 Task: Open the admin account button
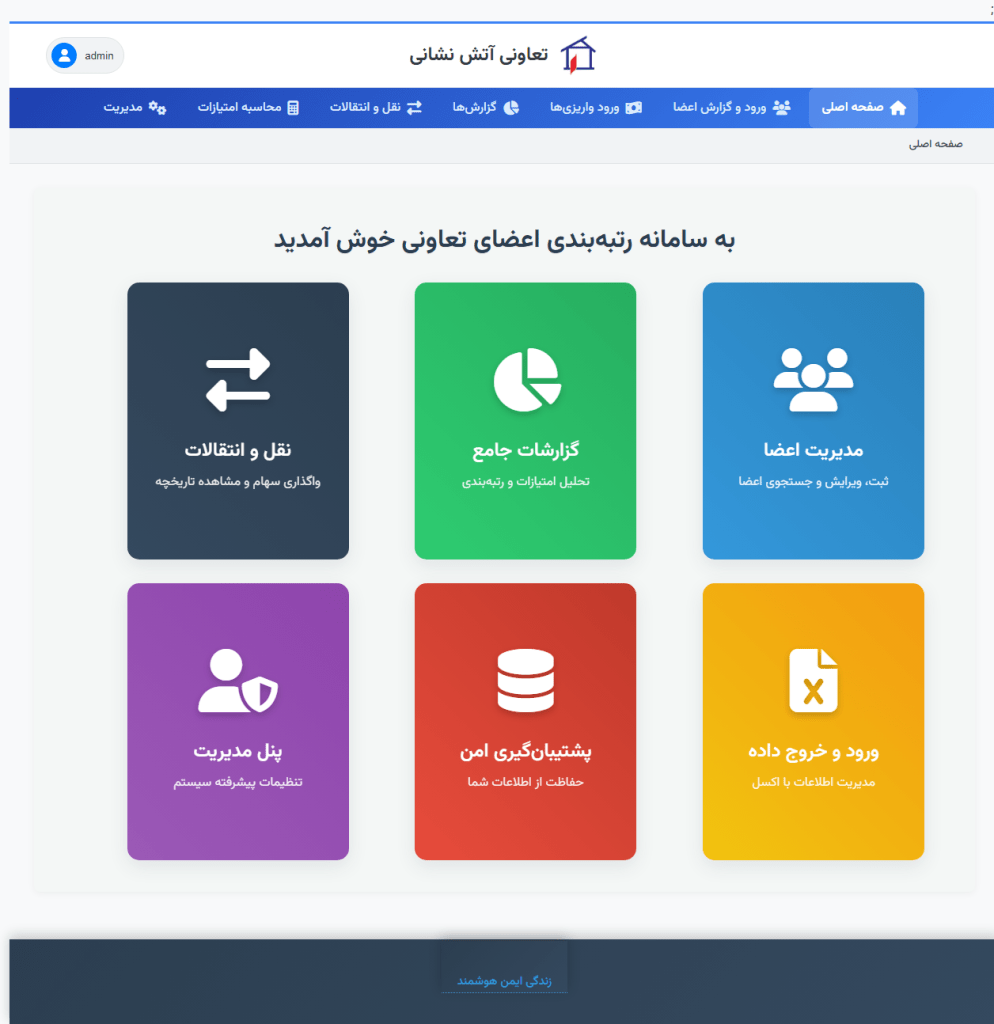coord(85,56)
